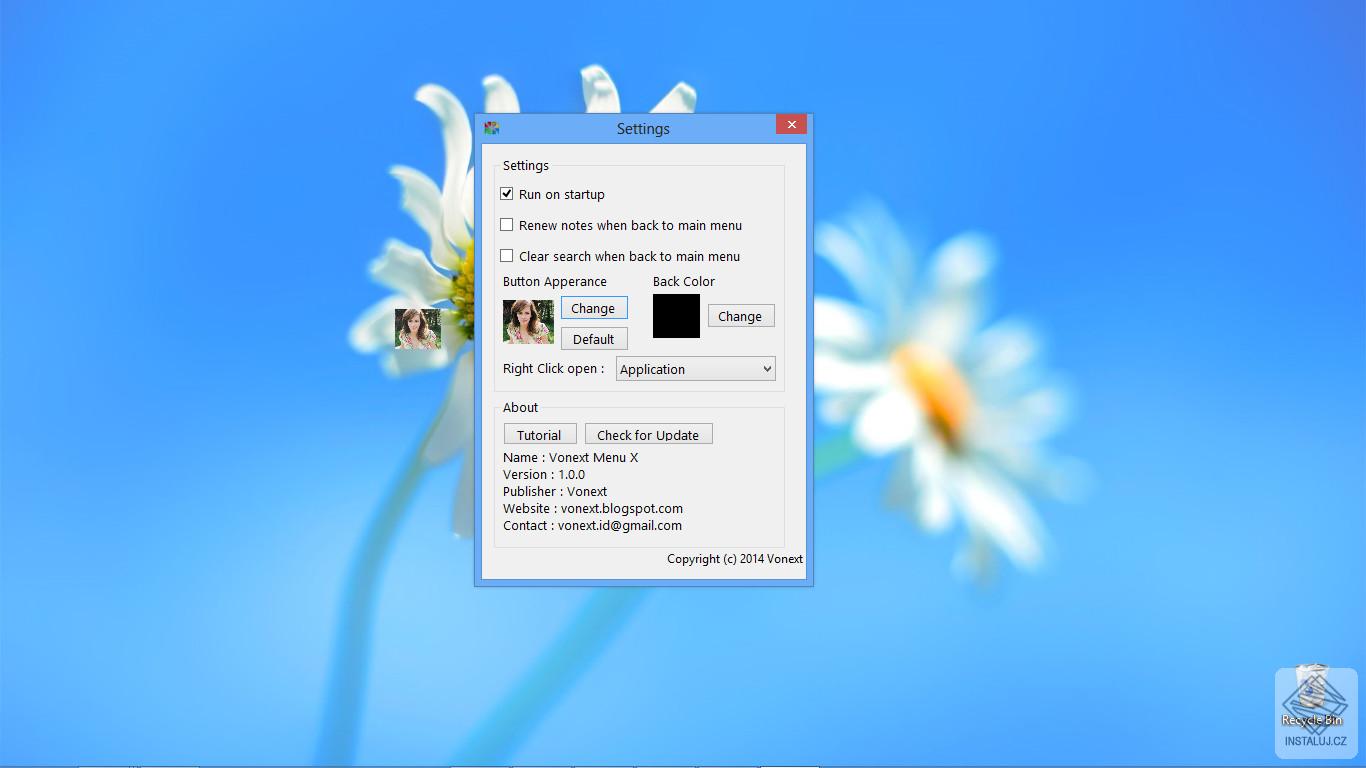Open the Tutorial
Image resolution: width=1366 pixels, height=768 pixels.
click(x=540, y=435)
